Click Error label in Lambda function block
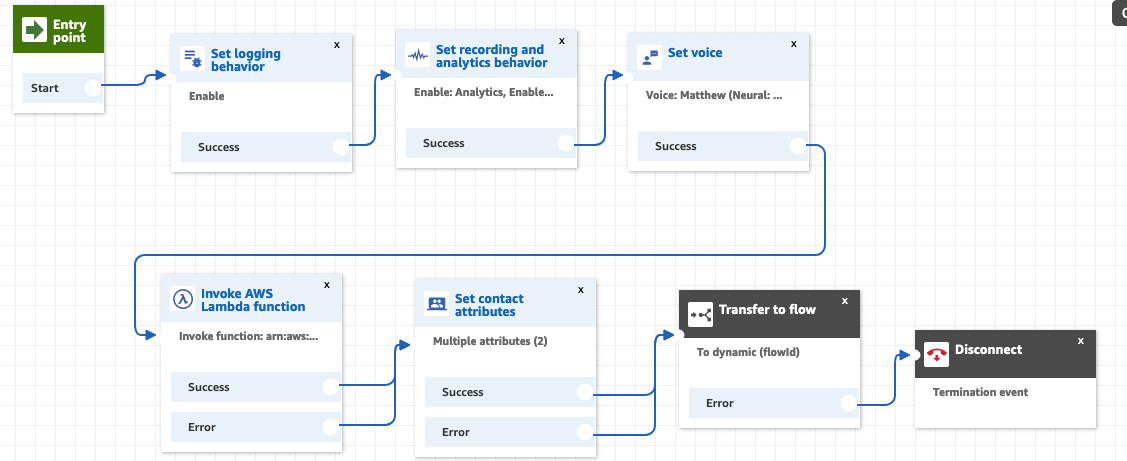 click(x=202, y=427)
